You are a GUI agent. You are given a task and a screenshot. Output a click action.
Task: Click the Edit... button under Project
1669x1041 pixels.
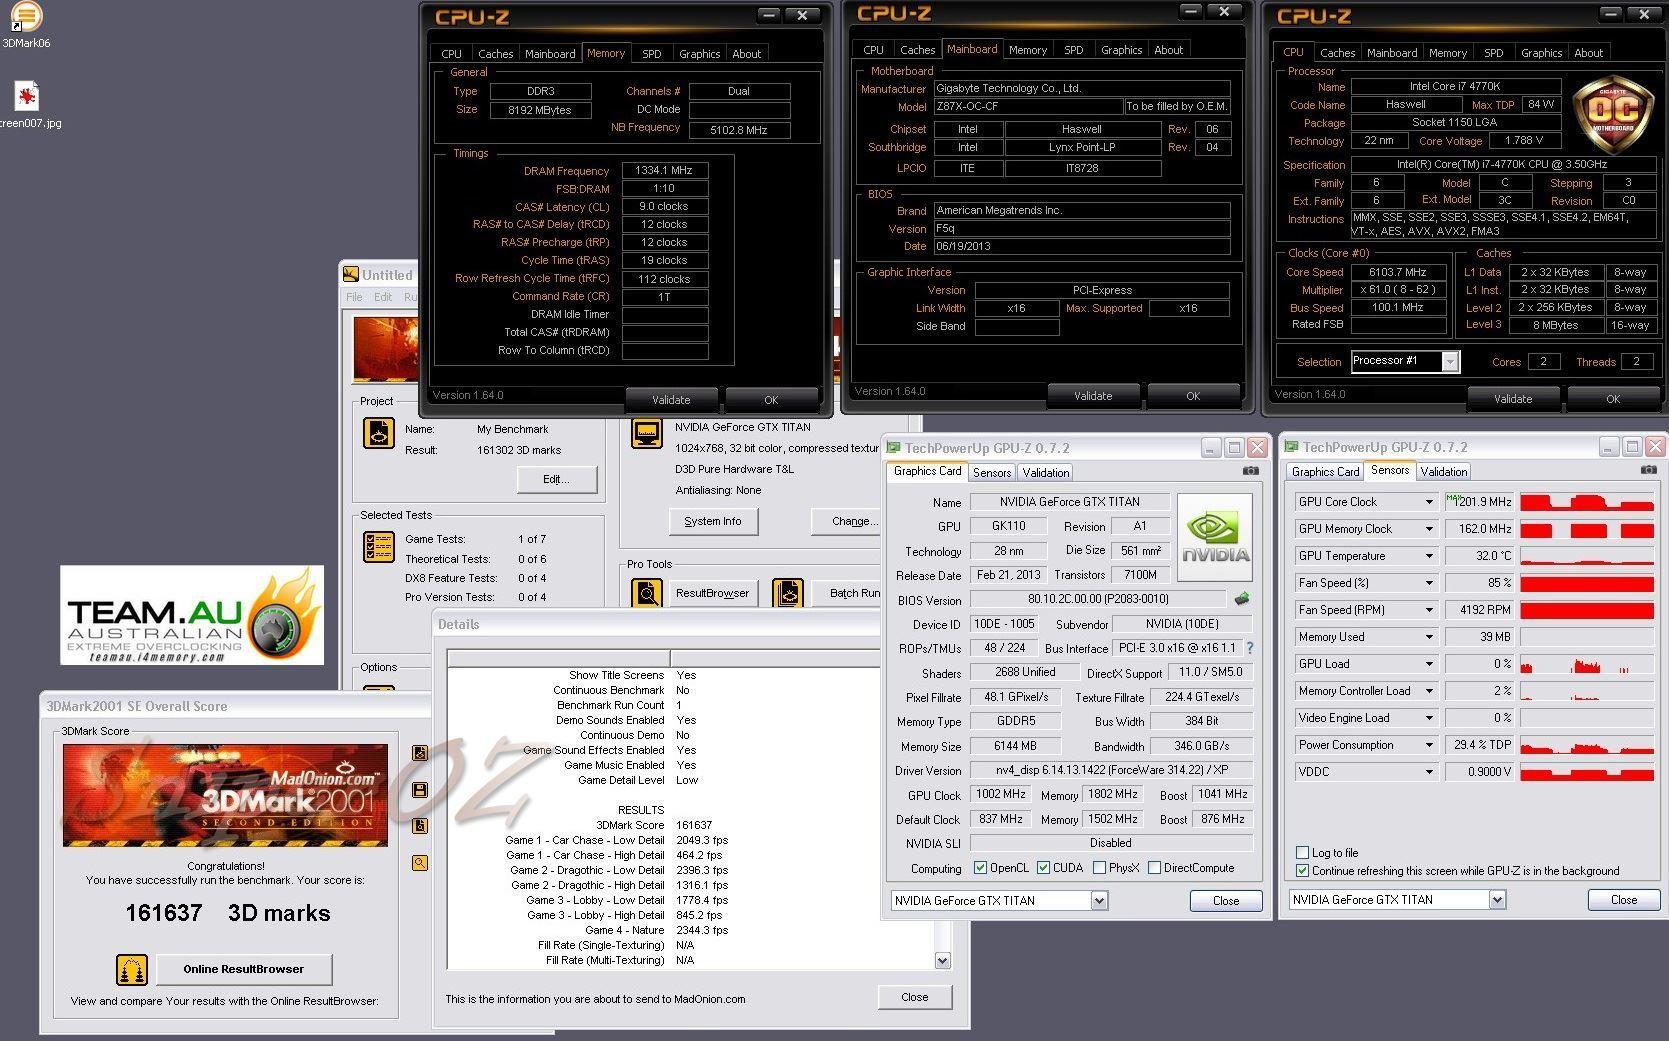coord(557,479)
